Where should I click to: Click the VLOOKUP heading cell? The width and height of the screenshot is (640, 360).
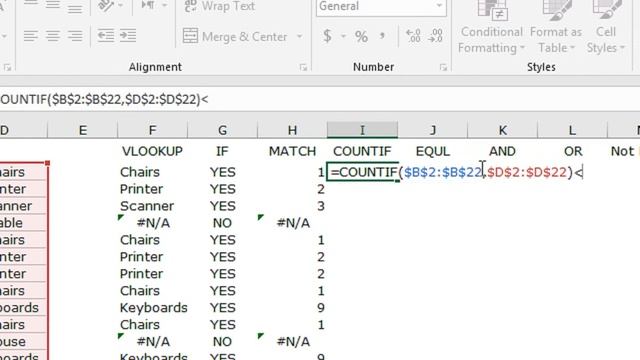click(x=152, y=151)
